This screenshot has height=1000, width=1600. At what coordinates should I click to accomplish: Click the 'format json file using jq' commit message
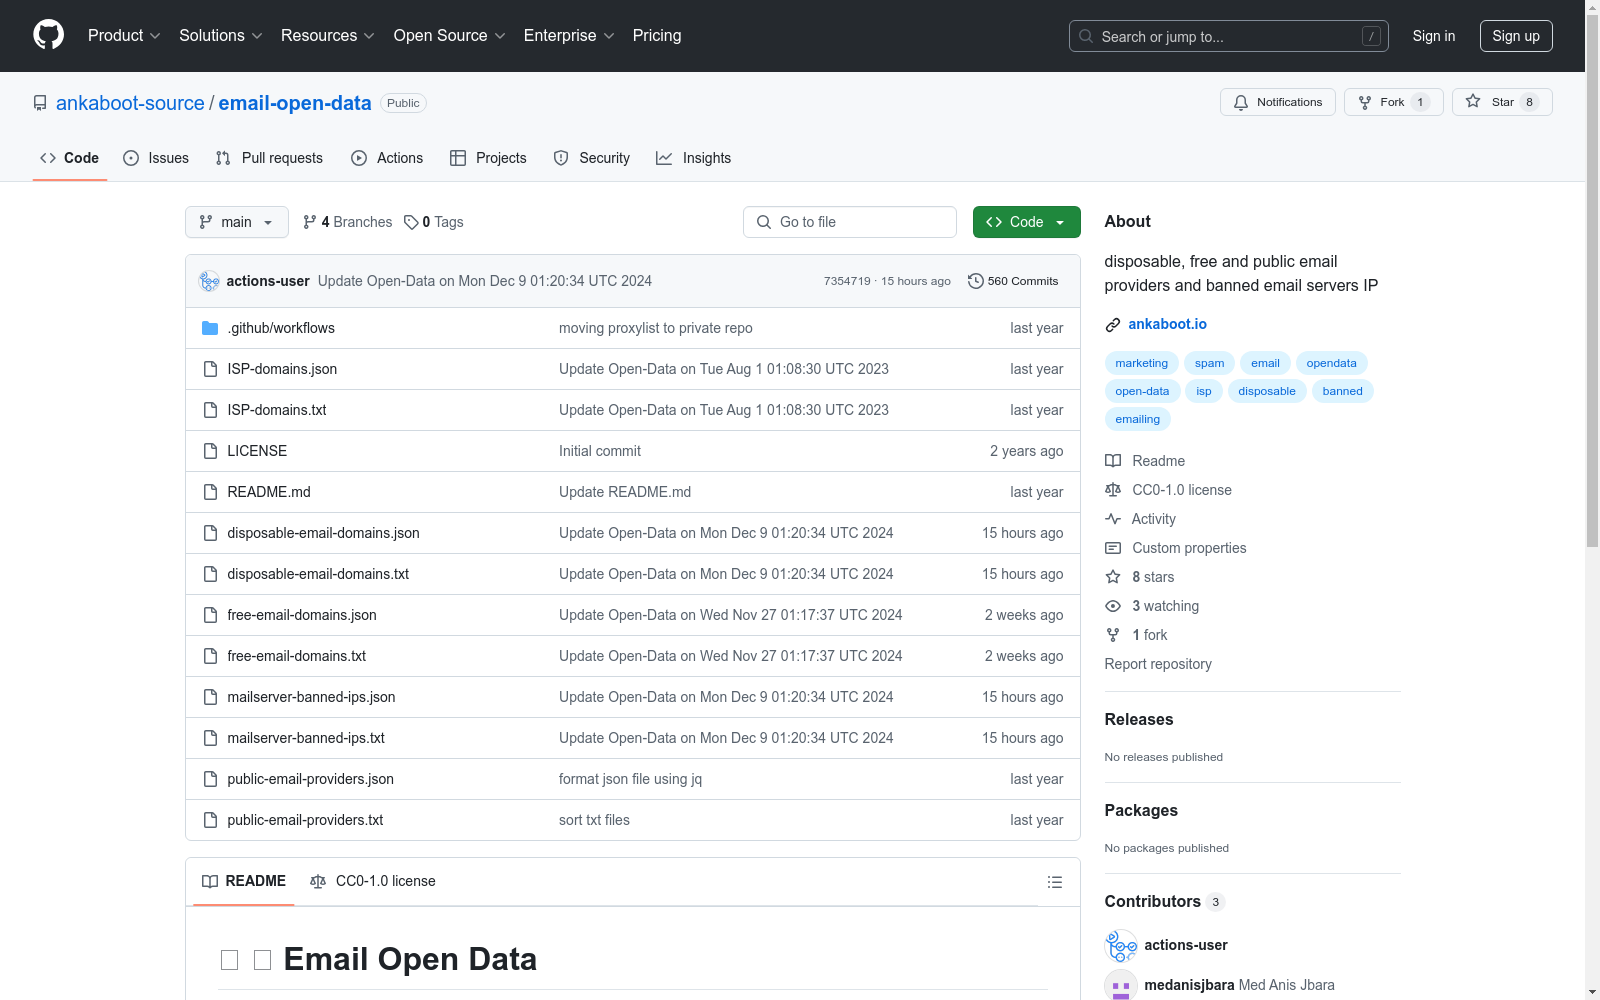(x=630, y=779)
